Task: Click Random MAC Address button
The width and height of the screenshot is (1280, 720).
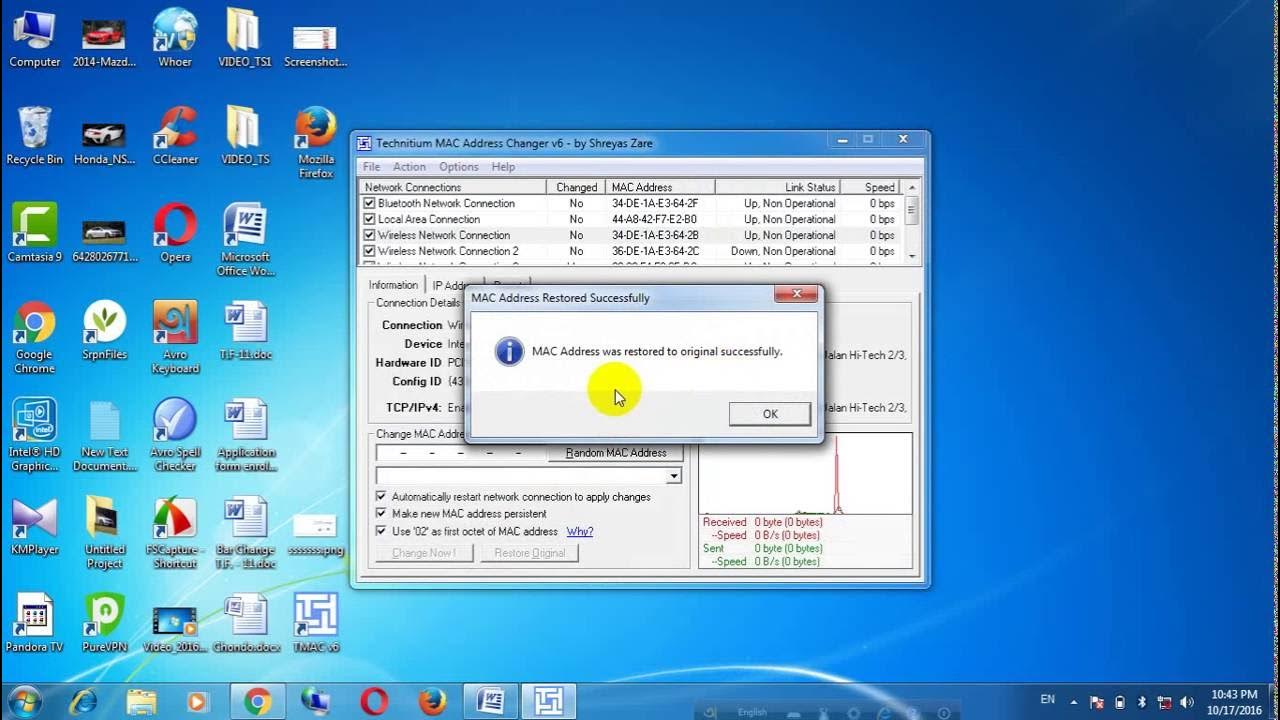Action: (x=616, y=453)
